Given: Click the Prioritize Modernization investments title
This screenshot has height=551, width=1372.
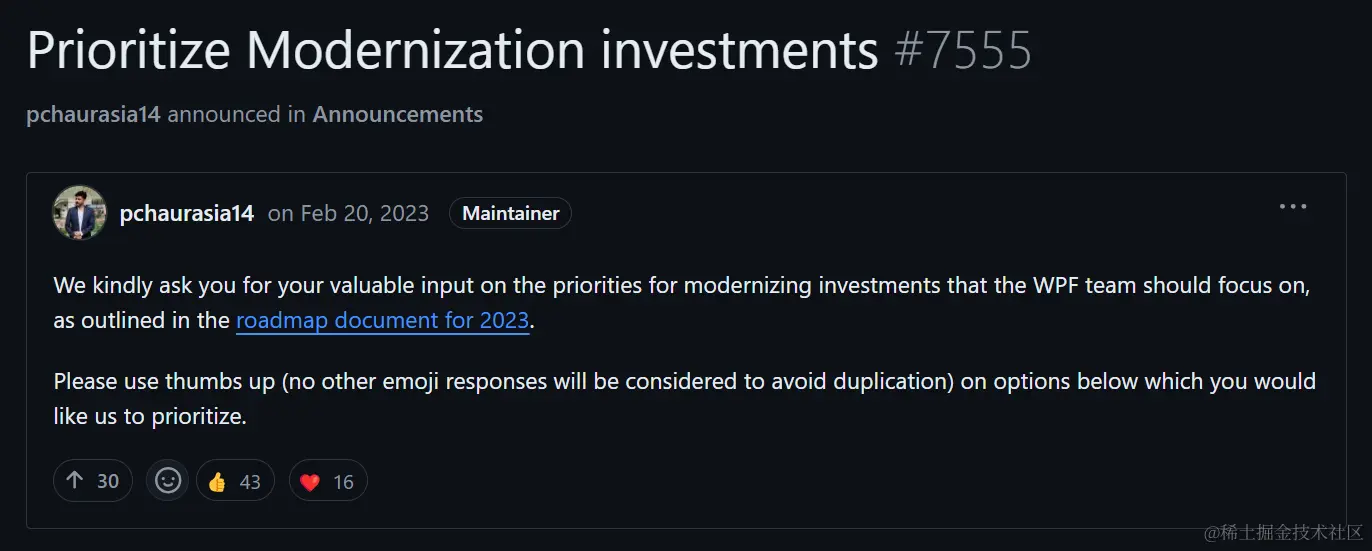Looking at the screenshot, I should click(x=453, y=50).
